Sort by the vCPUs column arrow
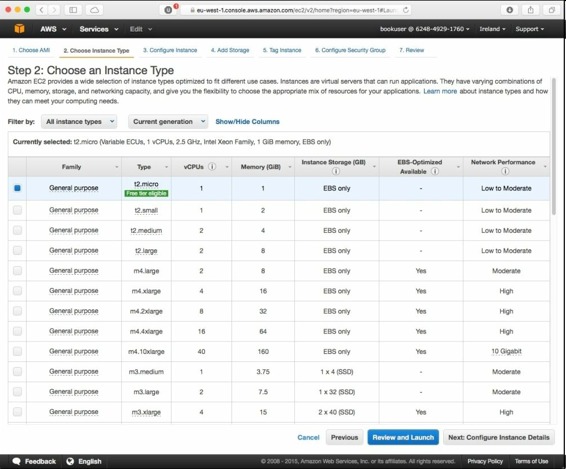566x469 pixels. [x=227, y=167]
